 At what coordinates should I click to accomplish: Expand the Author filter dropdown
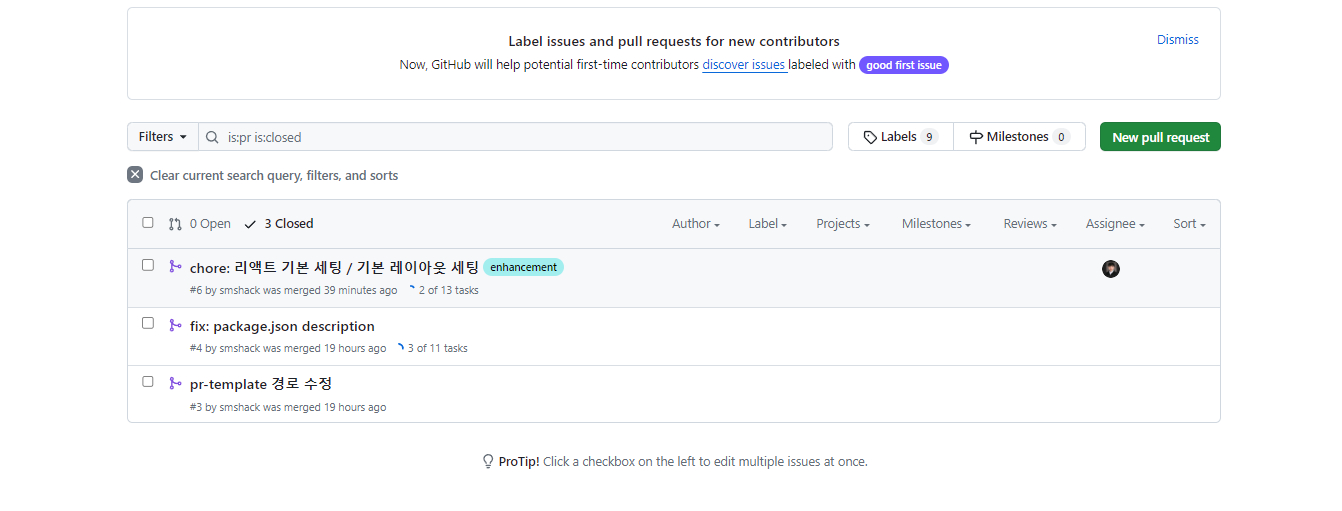pos(696,224)
